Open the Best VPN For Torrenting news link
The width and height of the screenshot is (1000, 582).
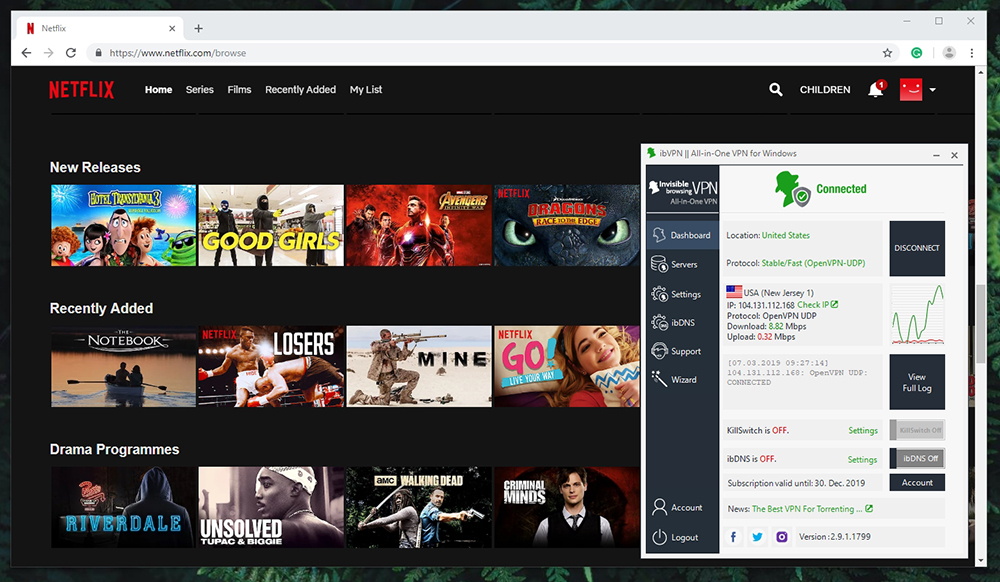809,508
